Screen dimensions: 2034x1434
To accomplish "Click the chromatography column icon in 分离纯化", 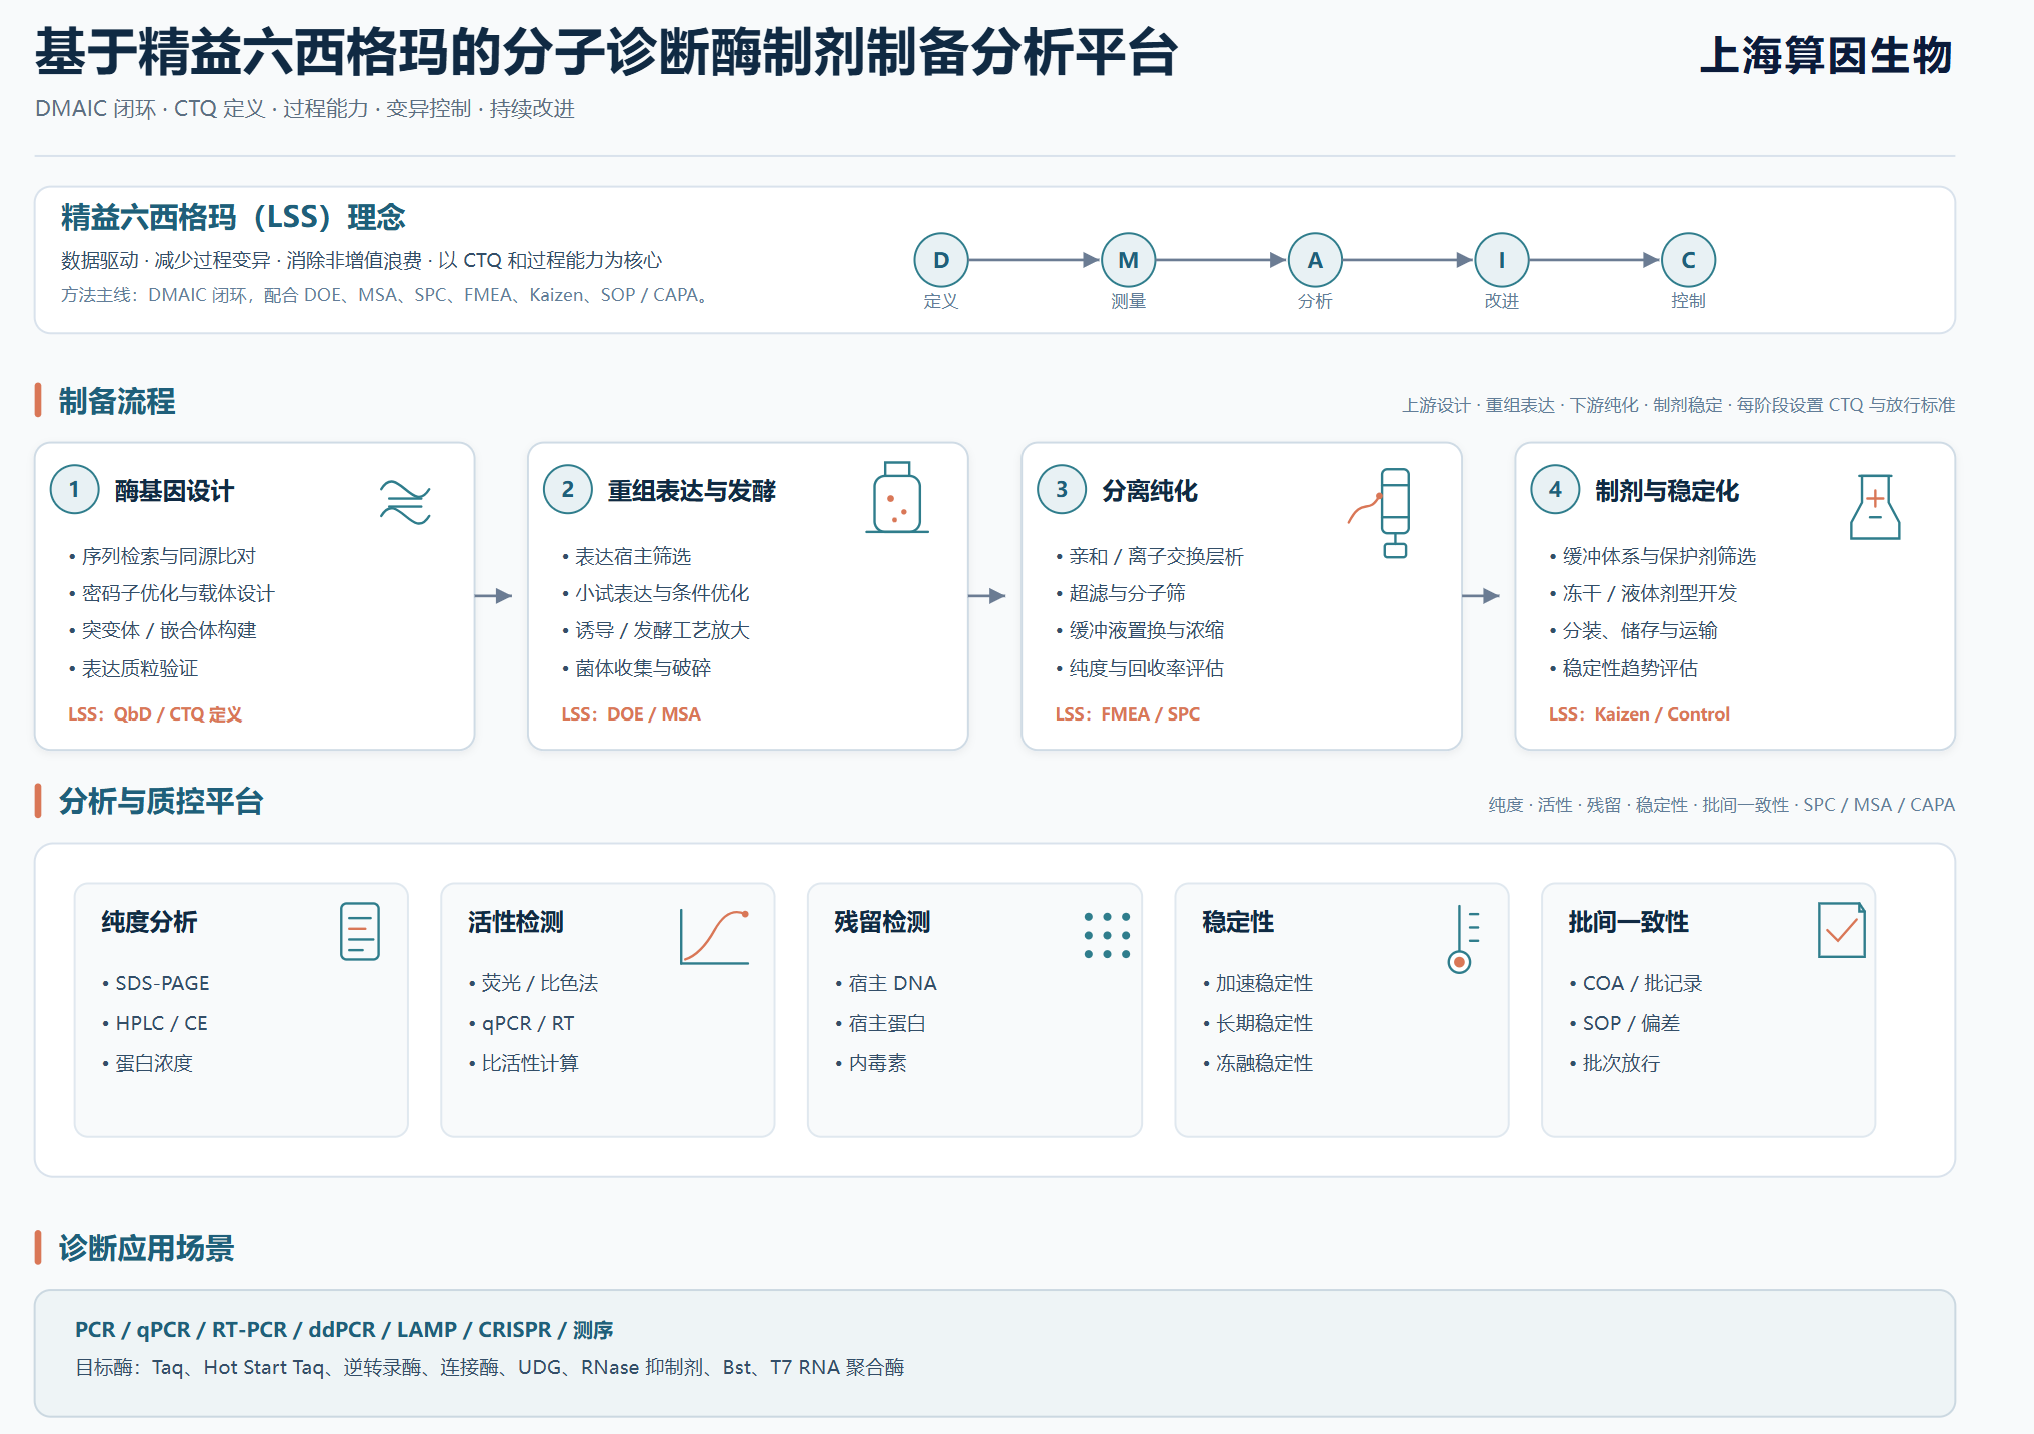I will pos(1381,512).
